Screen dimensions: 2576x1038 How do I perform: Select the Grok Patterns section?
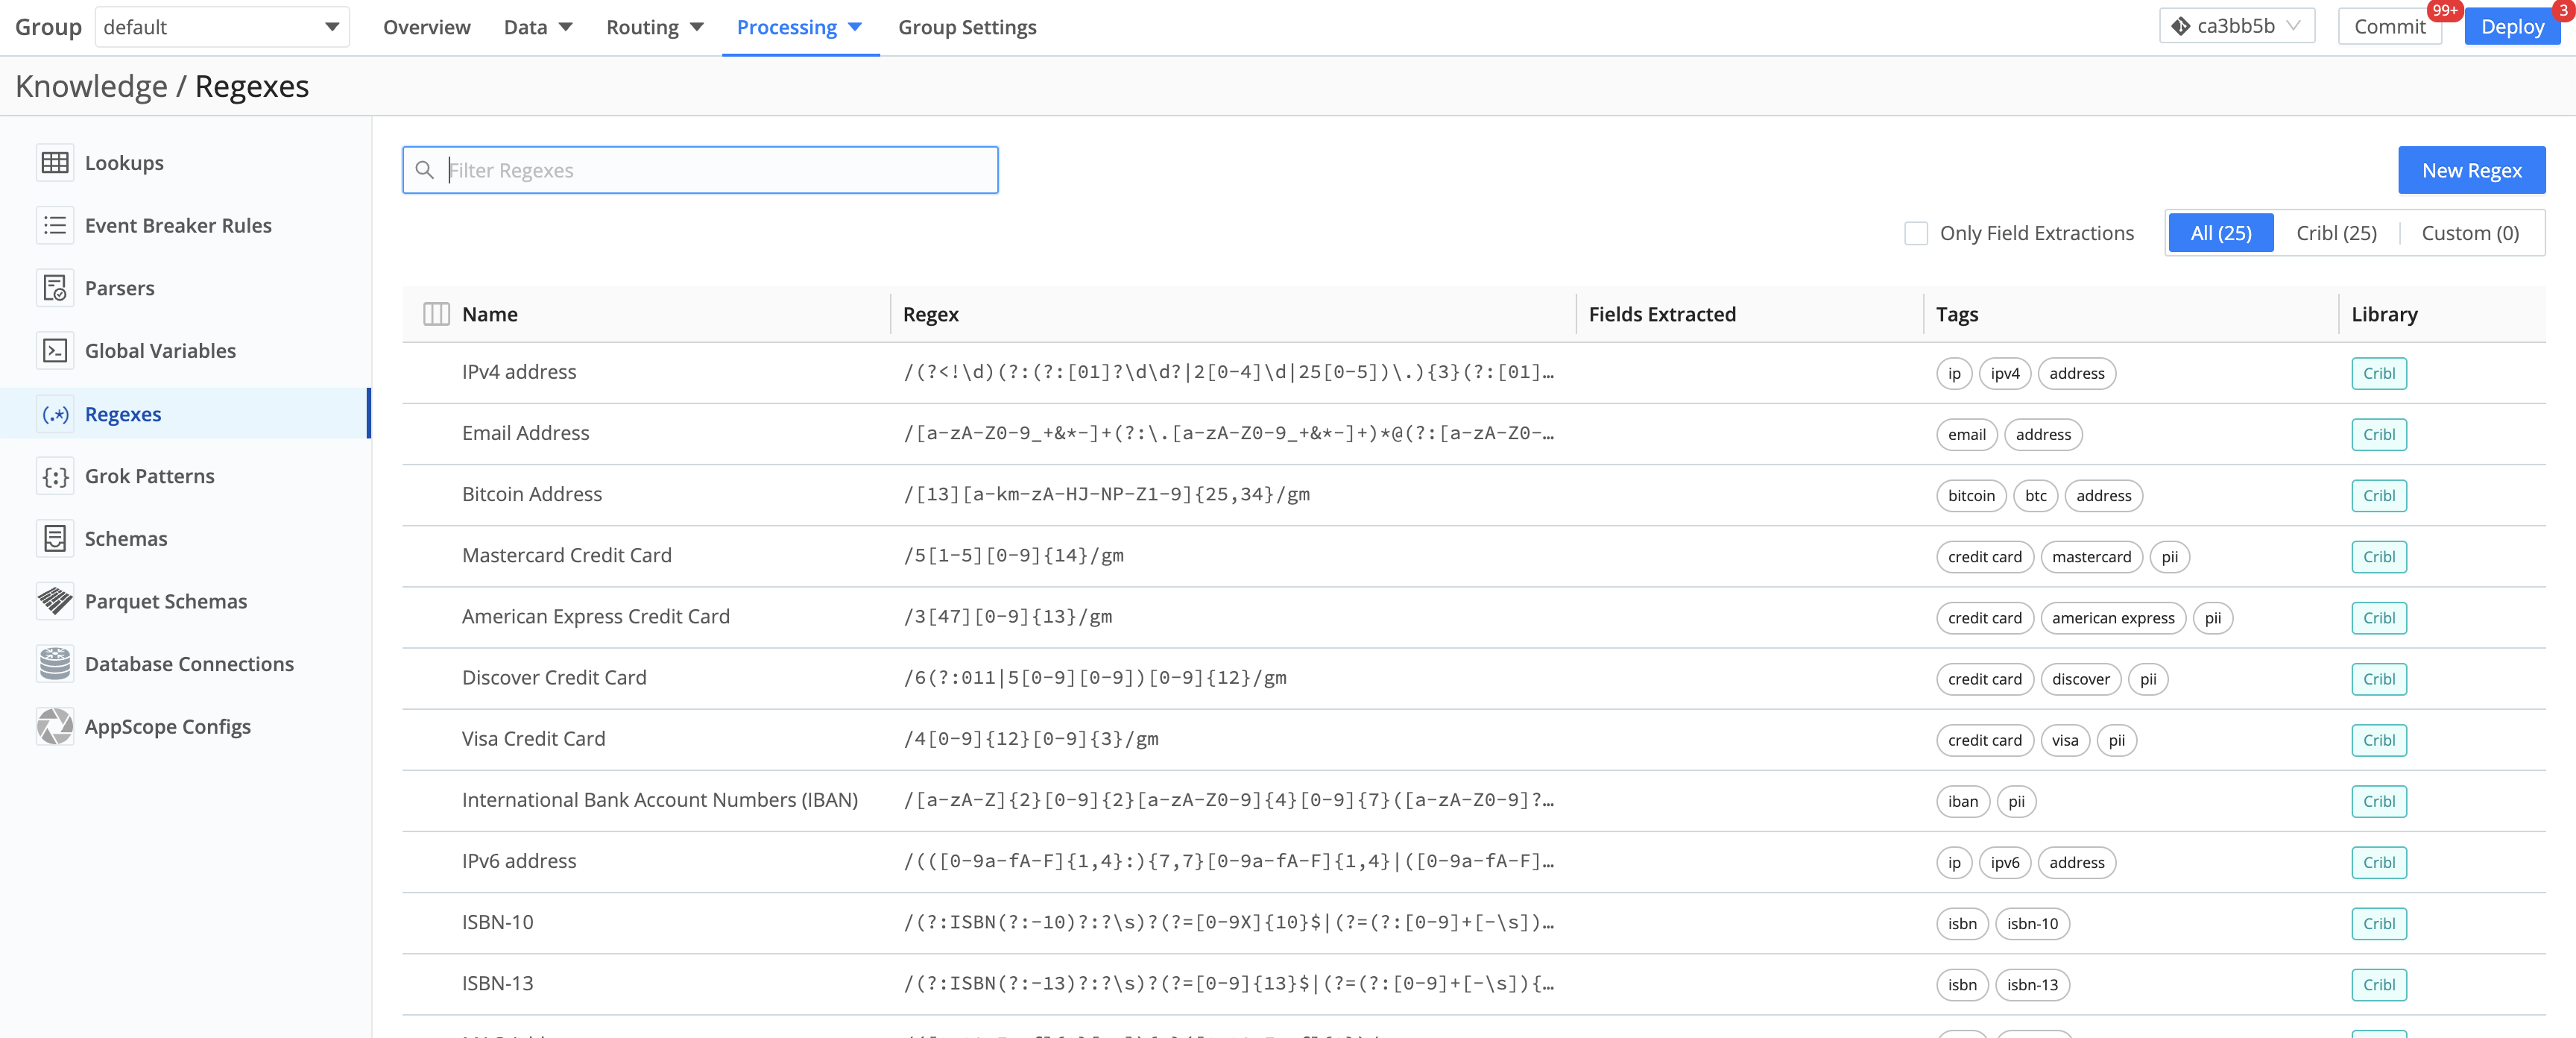(148, 476)
